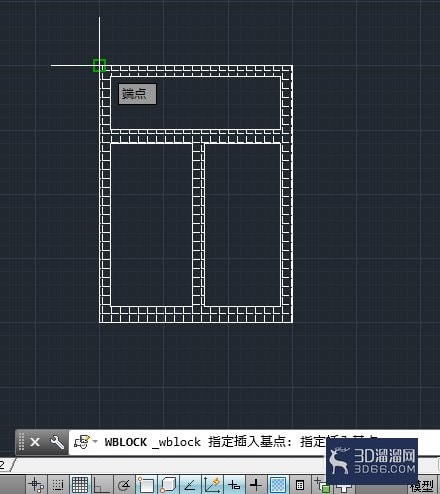440x494 pixels.
Task: Toggle Object Snap Tracking button
Action: [190, 485]
